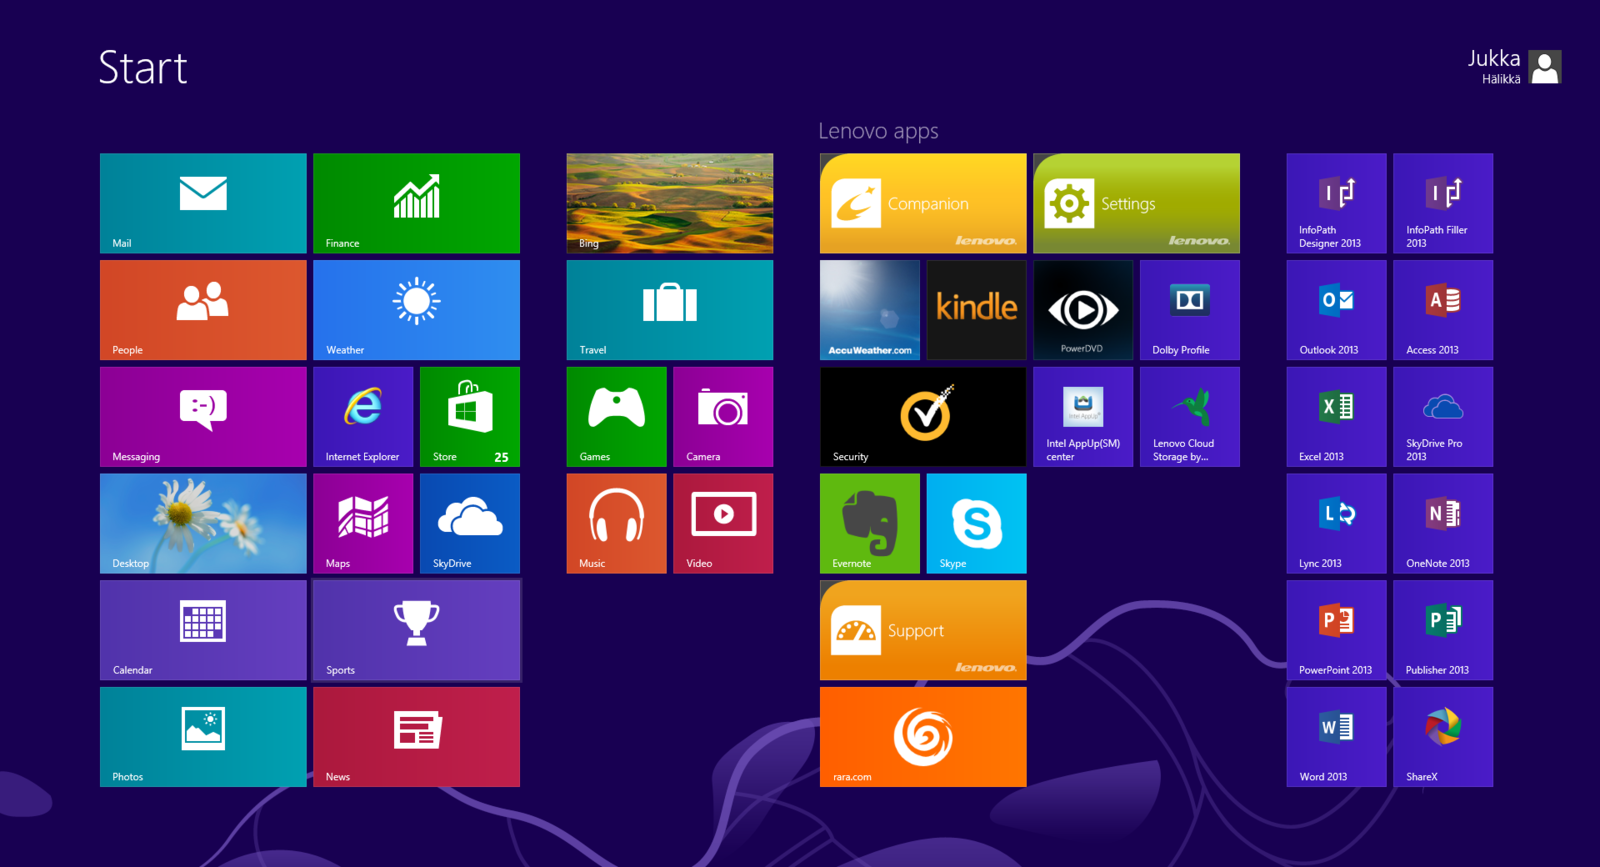1600x867 pixels.
Task: Launch PowerDVD tile
Action: click(1083, 310)
